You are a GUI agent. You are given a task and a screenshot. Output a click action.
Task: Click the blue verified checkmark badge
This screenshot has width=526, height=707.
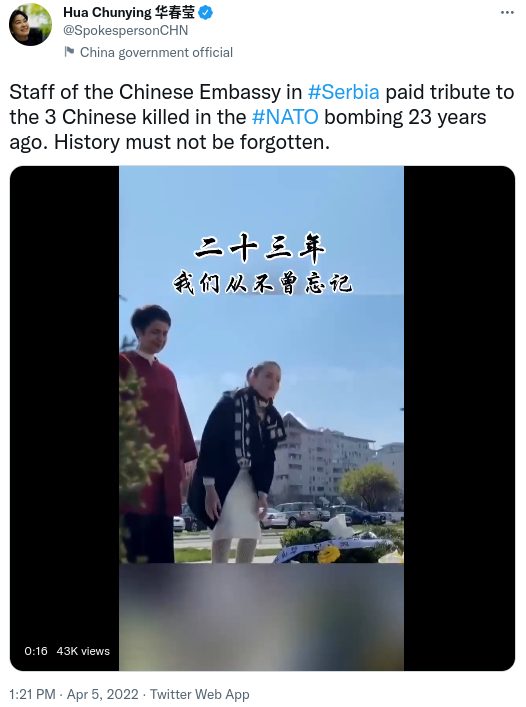pyautogui.click(x=206, y=13)
